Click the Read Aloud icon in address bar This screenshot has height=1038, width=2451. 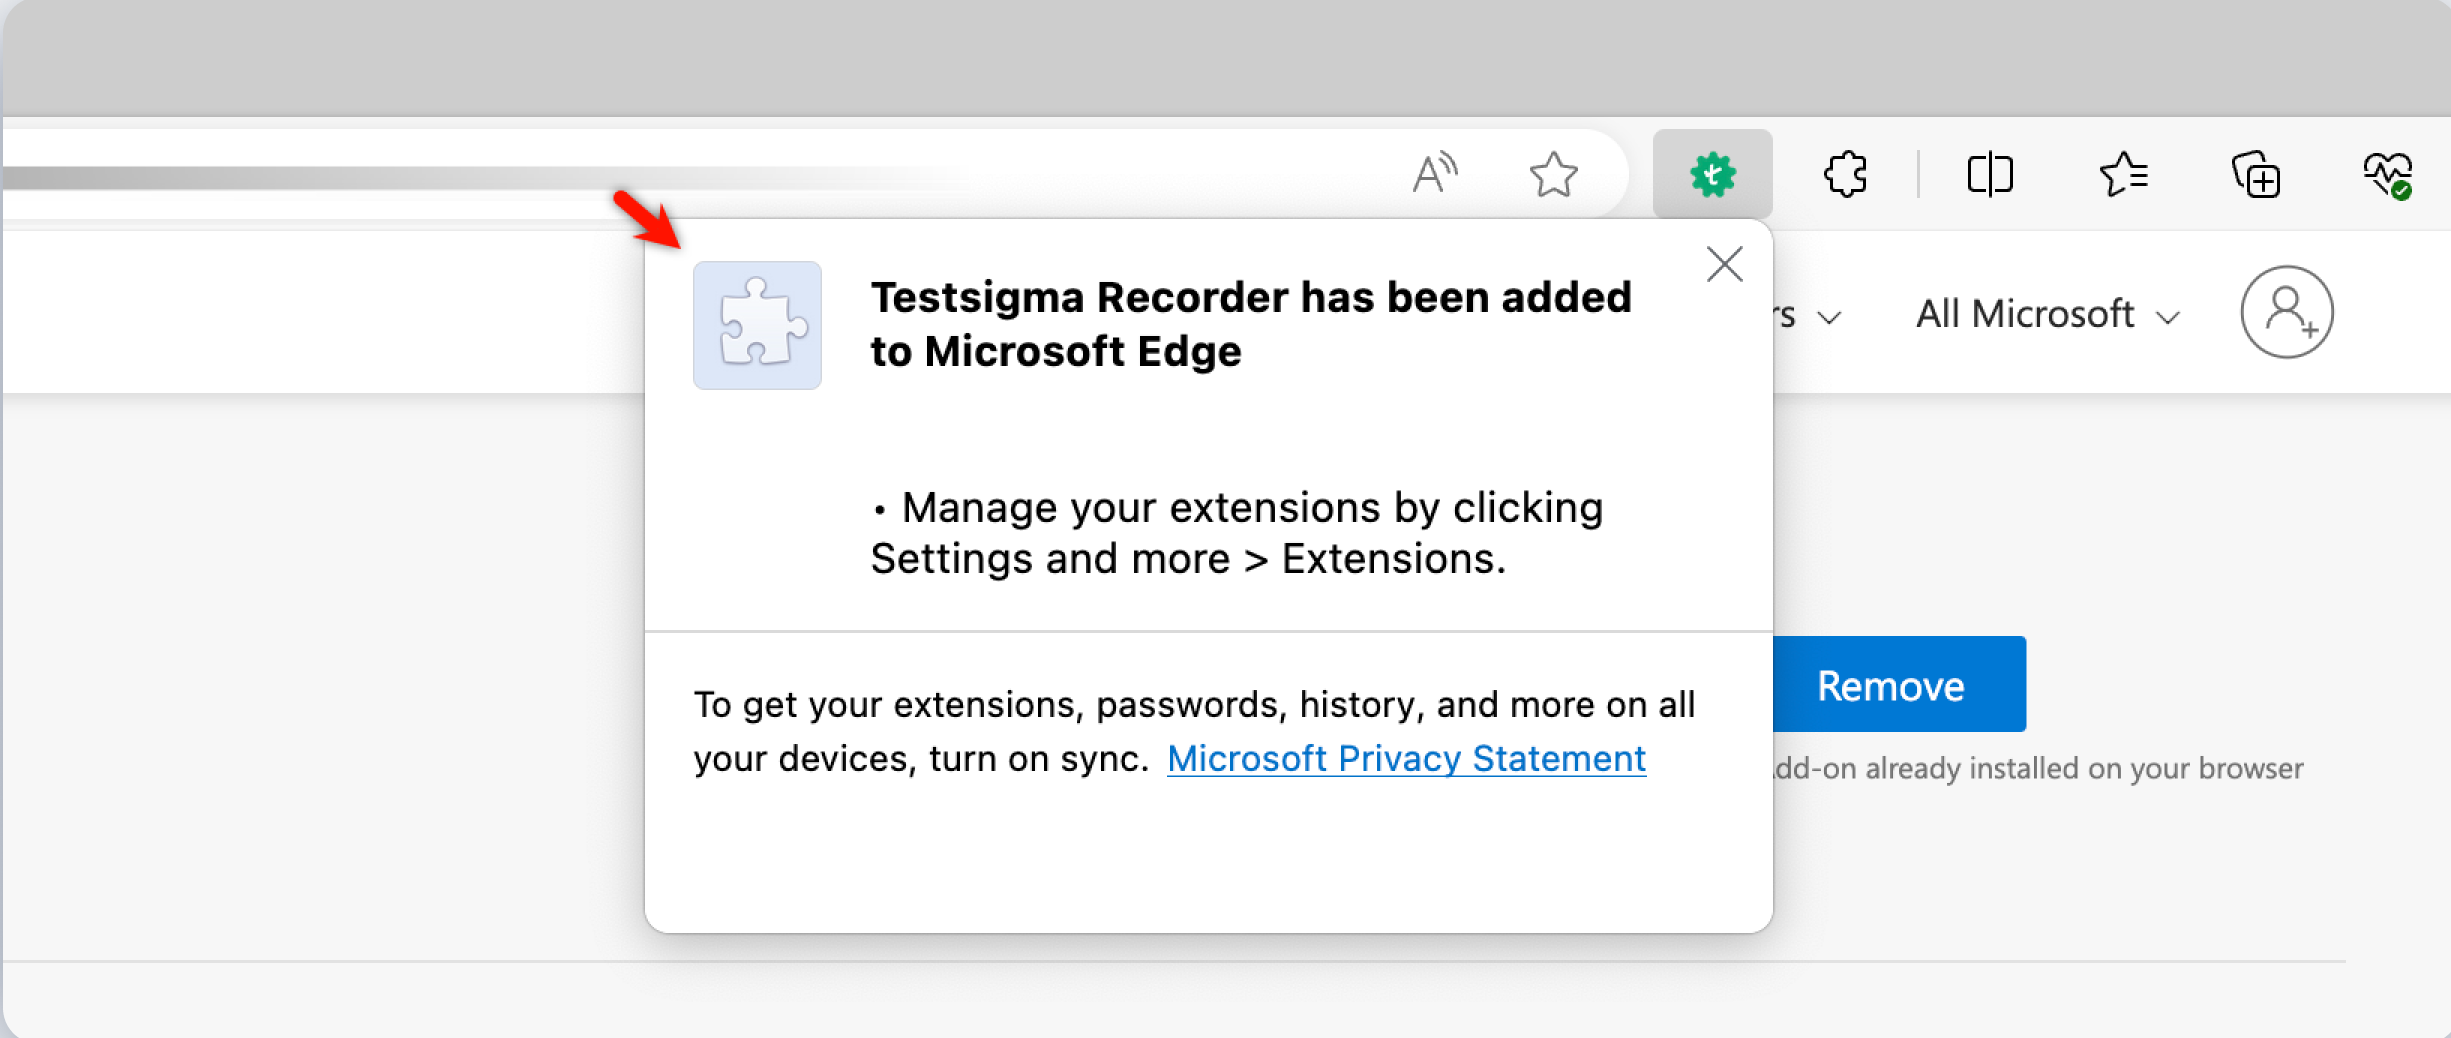coord(1435,174)
